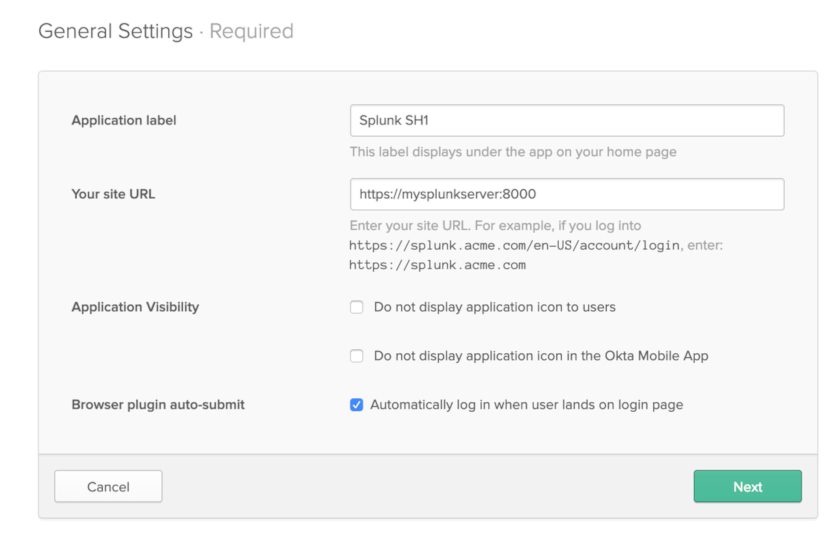Click the example text 'https://splunk.acme.com'
Viewport: 840px width, 535px height.
pyautogui.click(x=437, y=265)
